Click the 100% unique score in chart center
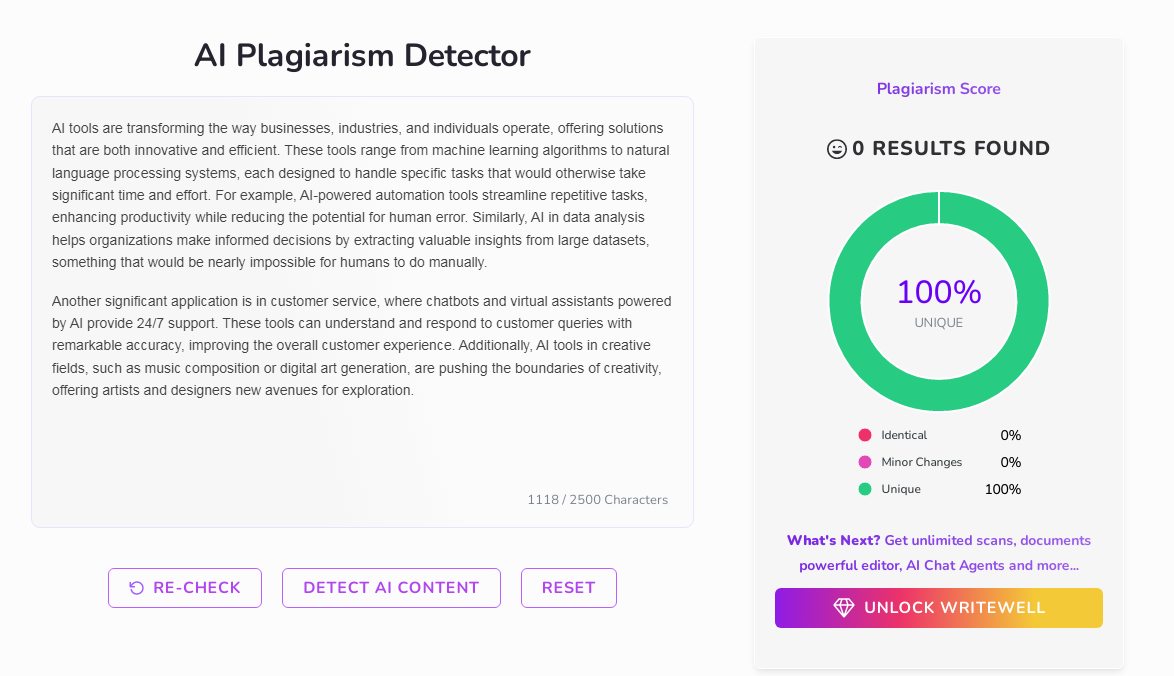 click(x=938, y=293)
